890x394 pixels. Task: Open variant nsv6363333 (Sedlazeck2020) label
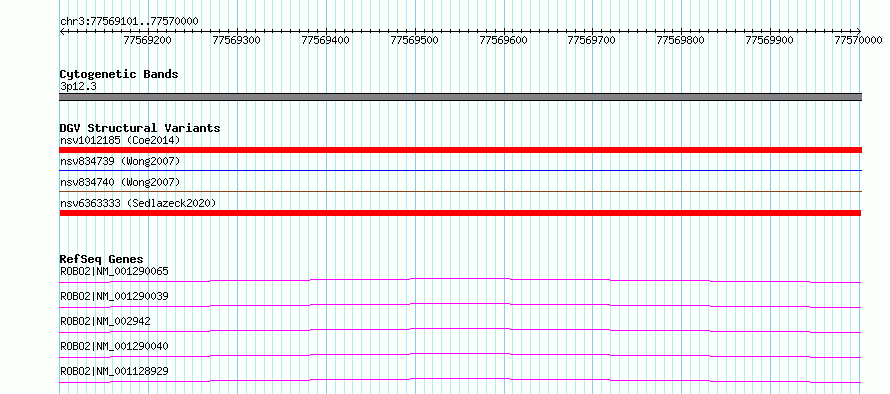point(138,203)
